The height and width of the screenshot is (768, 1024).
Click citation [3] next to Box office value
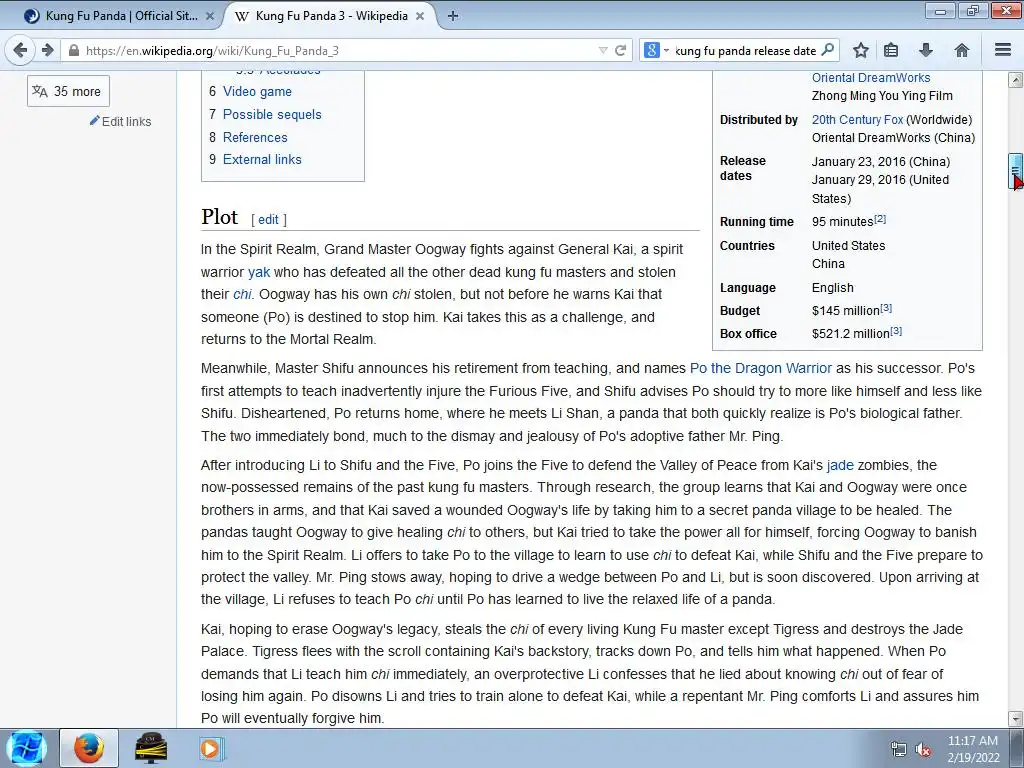896,330
